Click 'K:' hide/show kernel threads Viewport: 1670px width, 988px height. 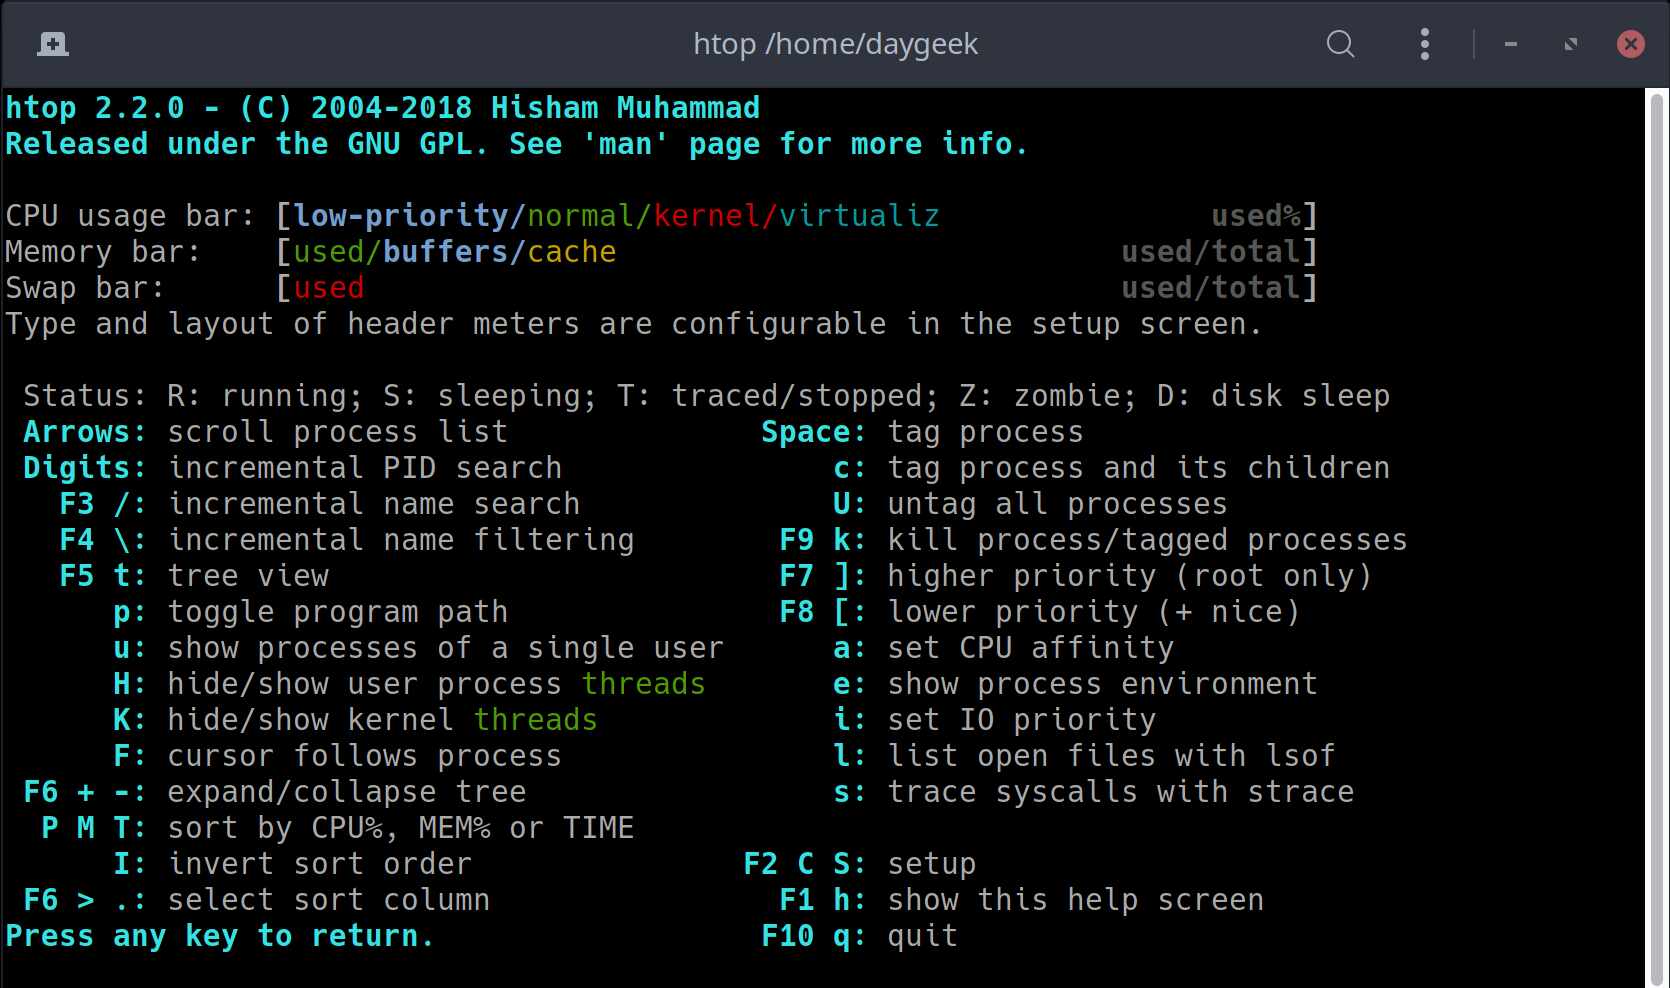click(x=355, y=720)
